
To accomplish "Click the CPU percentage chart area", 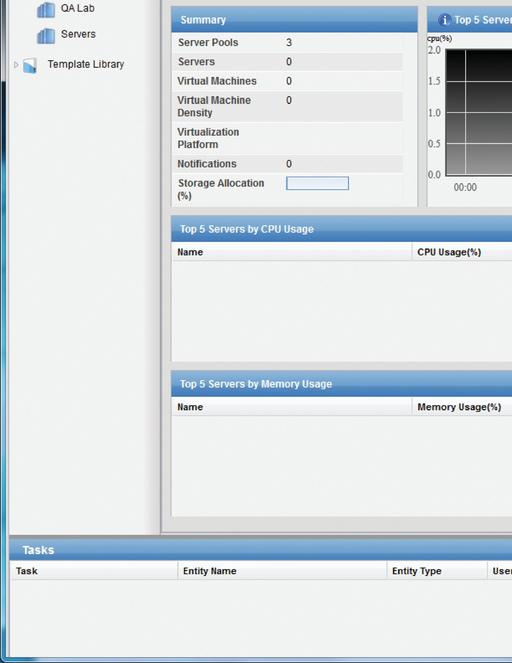I will coord(479,112).
